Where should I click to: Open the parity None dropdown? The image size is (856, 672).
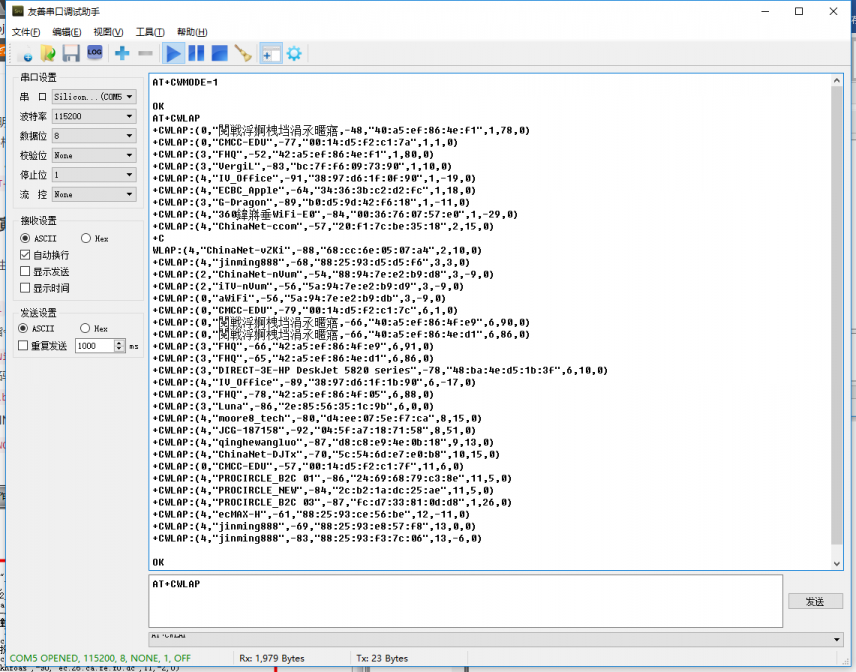(x=94, y=155)
